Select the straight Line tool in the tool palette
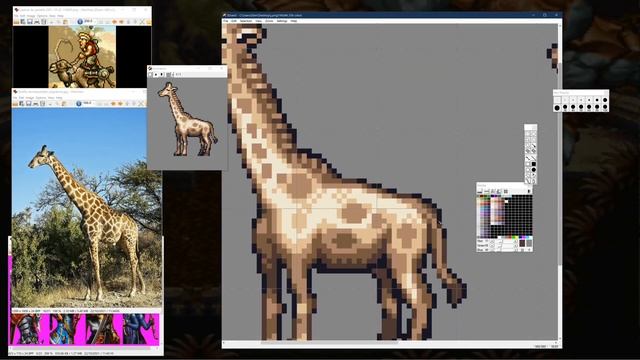640x360 pixels. tap(533, 158)
